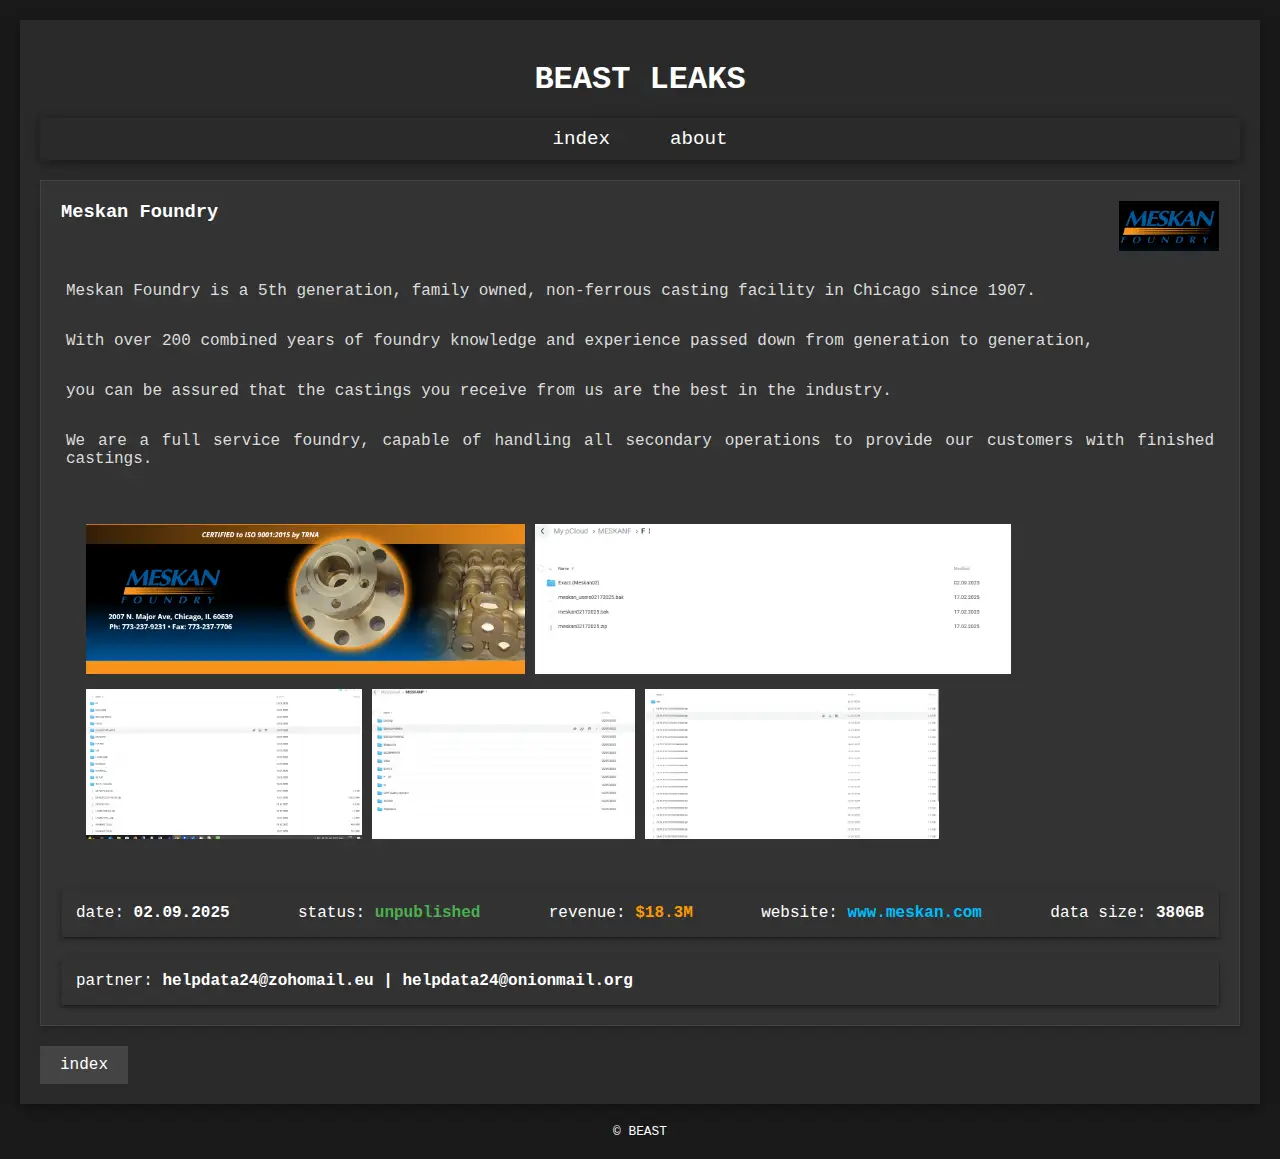1280x1159 pixels.
Task: Go to index in the top navigation
Action: coord(581,139)
